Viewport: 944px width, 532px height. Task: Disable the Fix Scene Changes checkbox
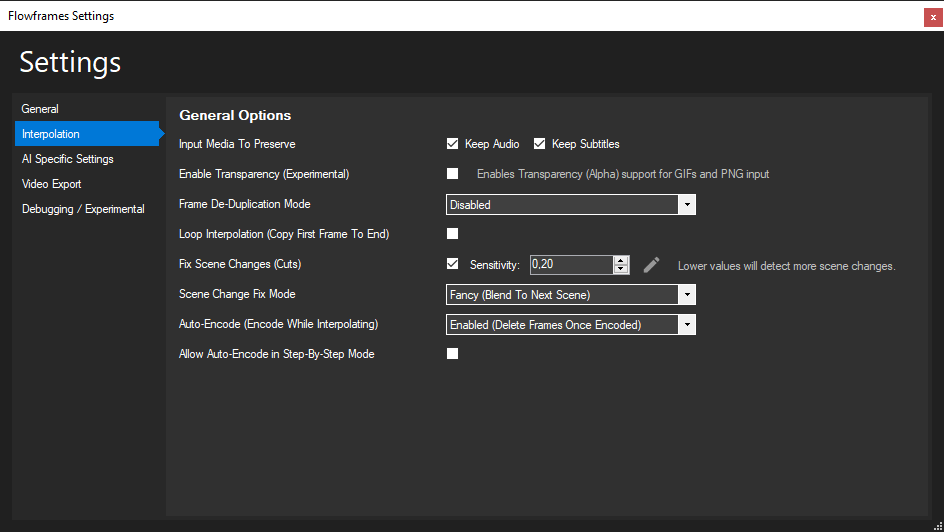(452, 264)
